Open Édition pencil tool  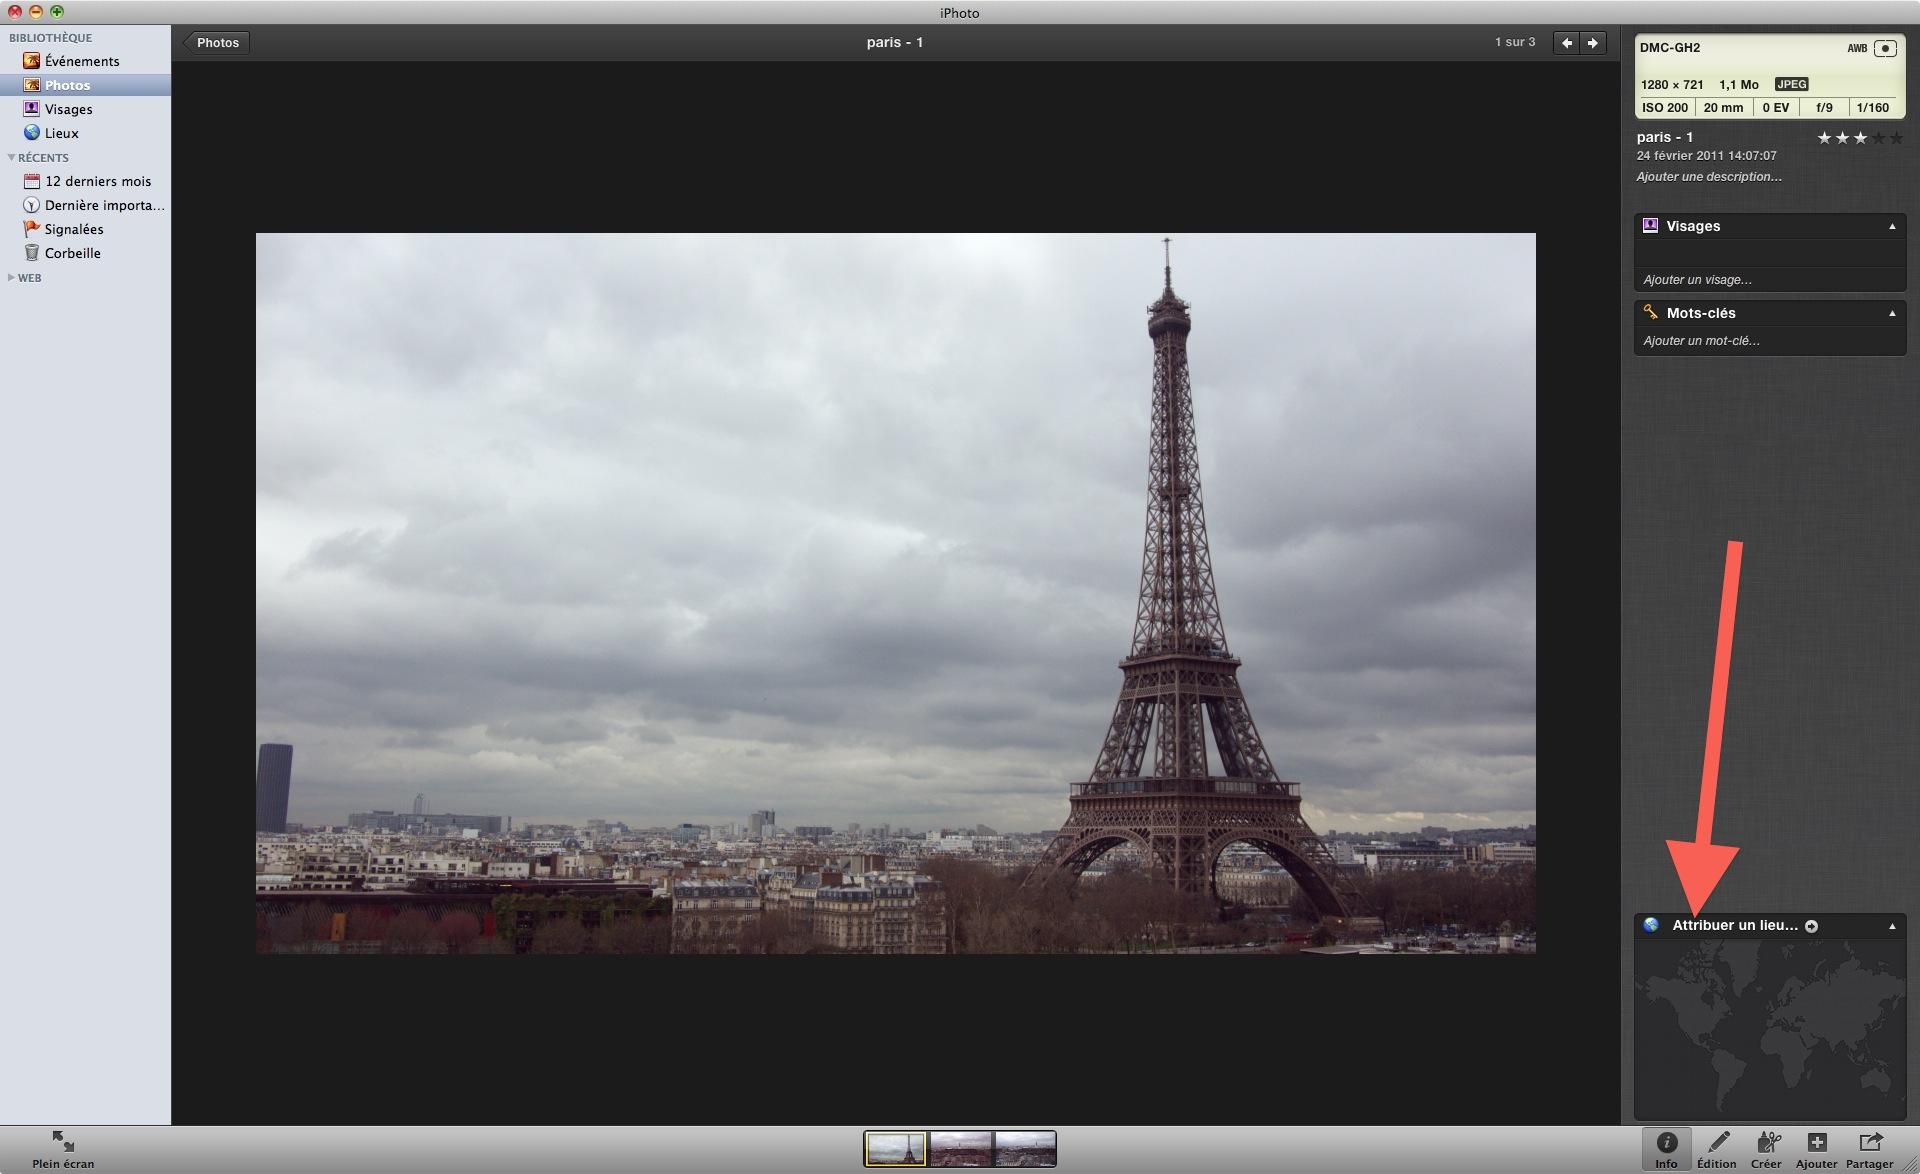pos(1717,1150)
